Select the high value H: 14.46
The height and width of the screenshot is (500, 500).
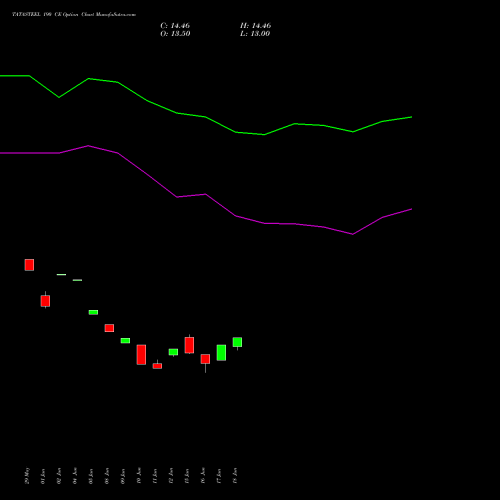(x=255, y=26)
